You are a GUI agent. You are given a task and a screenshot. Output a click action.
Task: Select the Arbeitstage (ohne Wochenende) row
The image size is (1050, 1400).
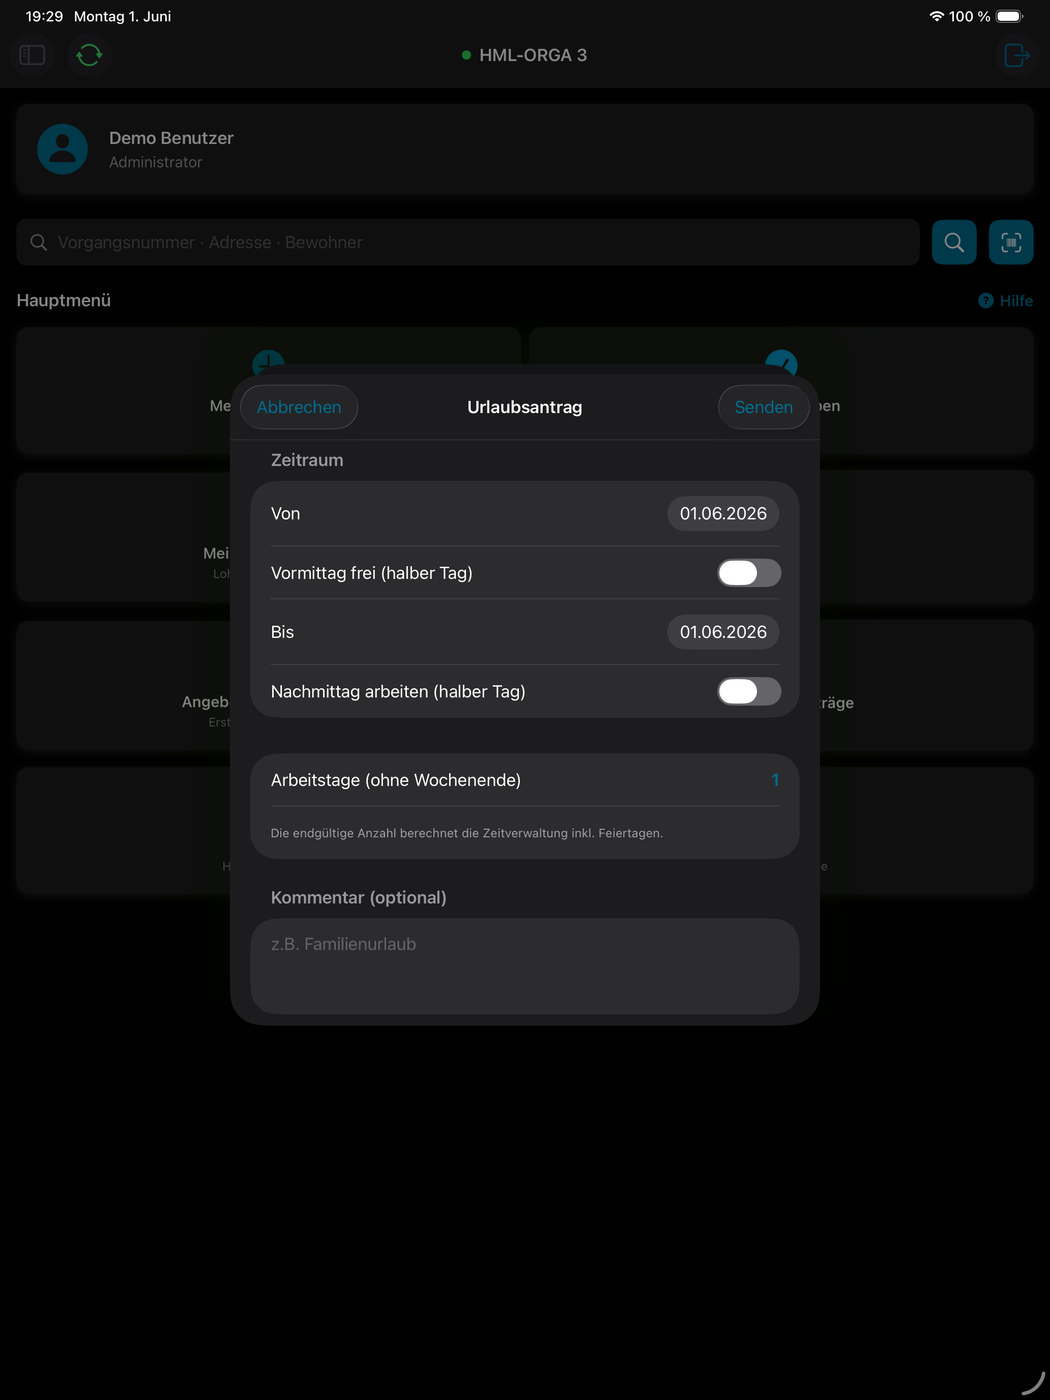click(x=525, y=780)
